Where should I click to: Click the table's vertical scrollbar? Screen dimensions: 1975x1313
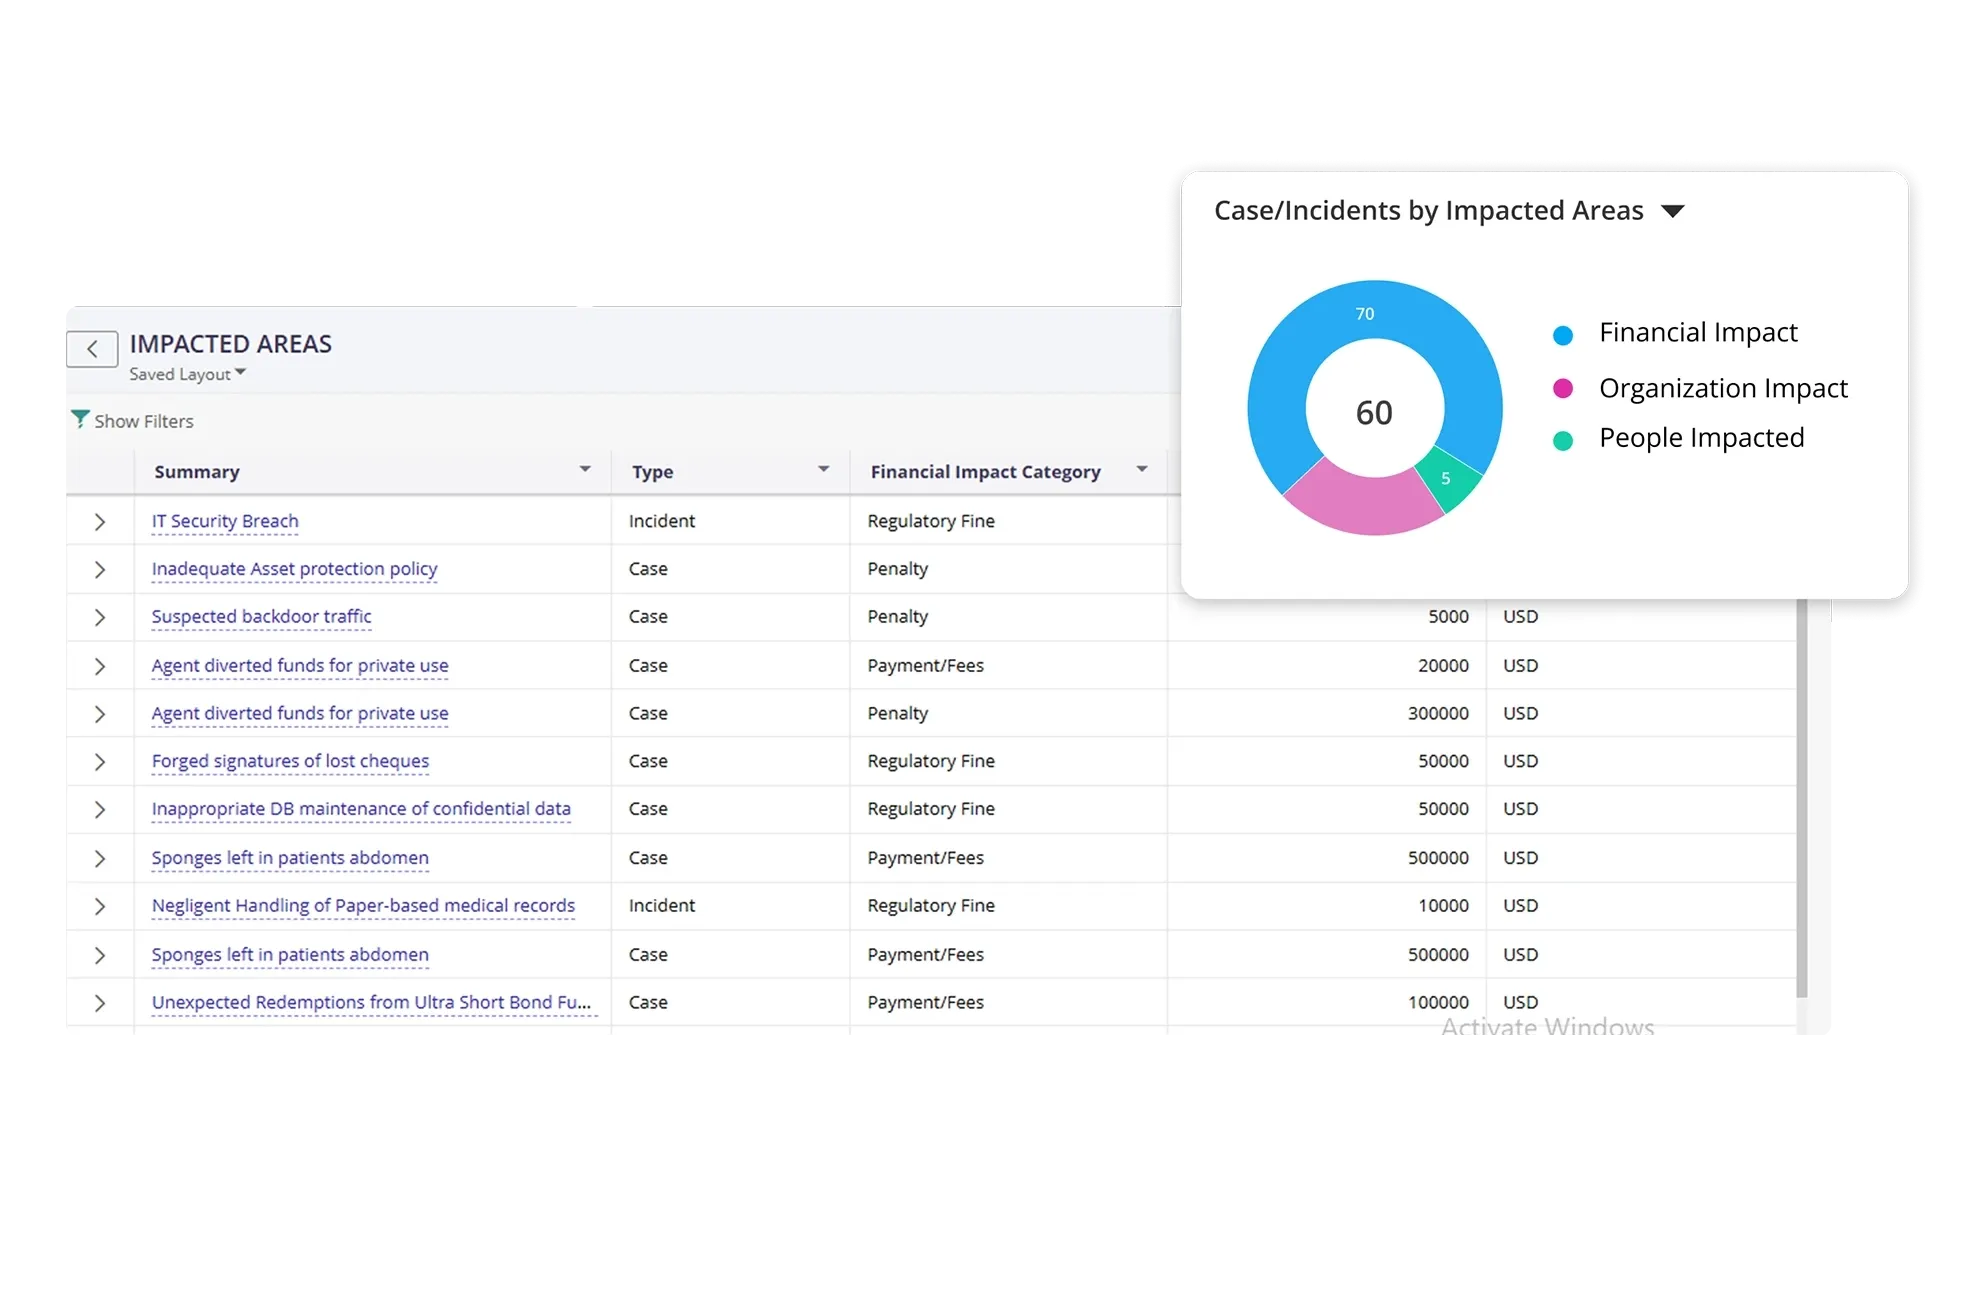1802,800
